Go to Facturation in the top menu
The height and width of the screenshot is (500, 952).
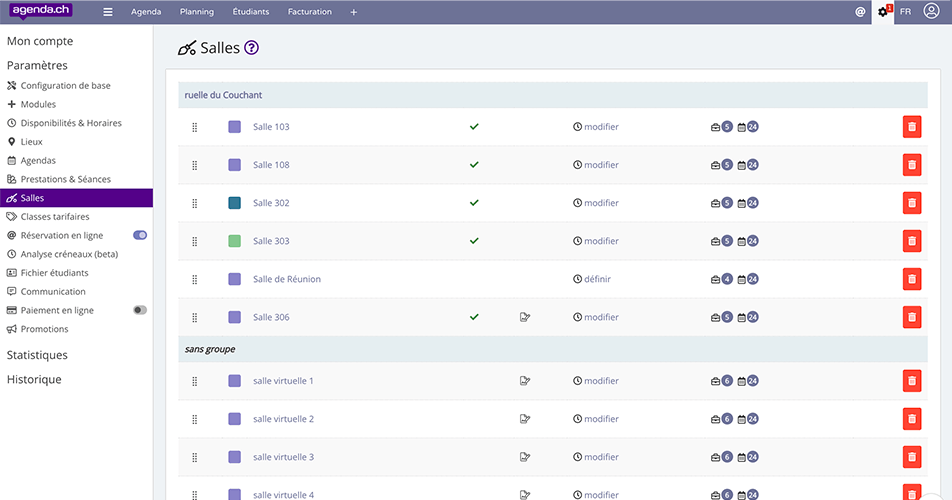tap(310, 12)
